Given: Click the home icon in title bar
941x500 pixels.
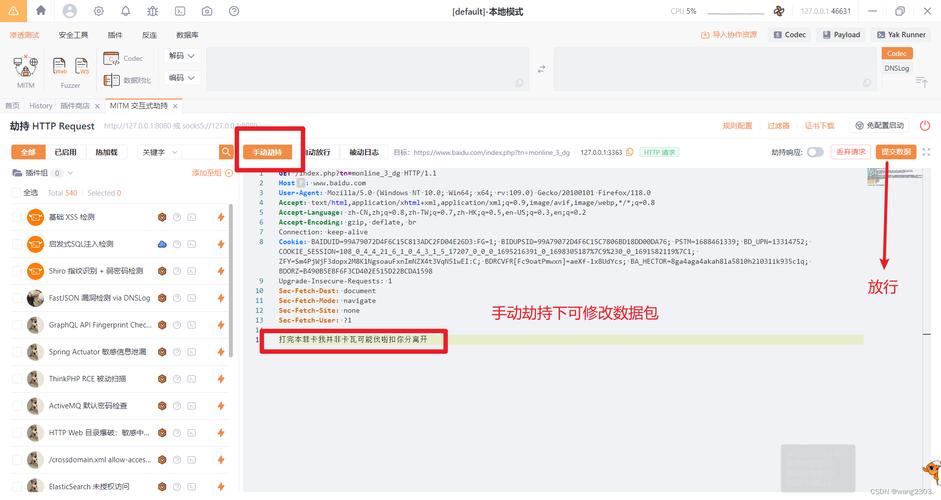Looking at the screenshot, I should pyautogui.click(x=41, y=10).
